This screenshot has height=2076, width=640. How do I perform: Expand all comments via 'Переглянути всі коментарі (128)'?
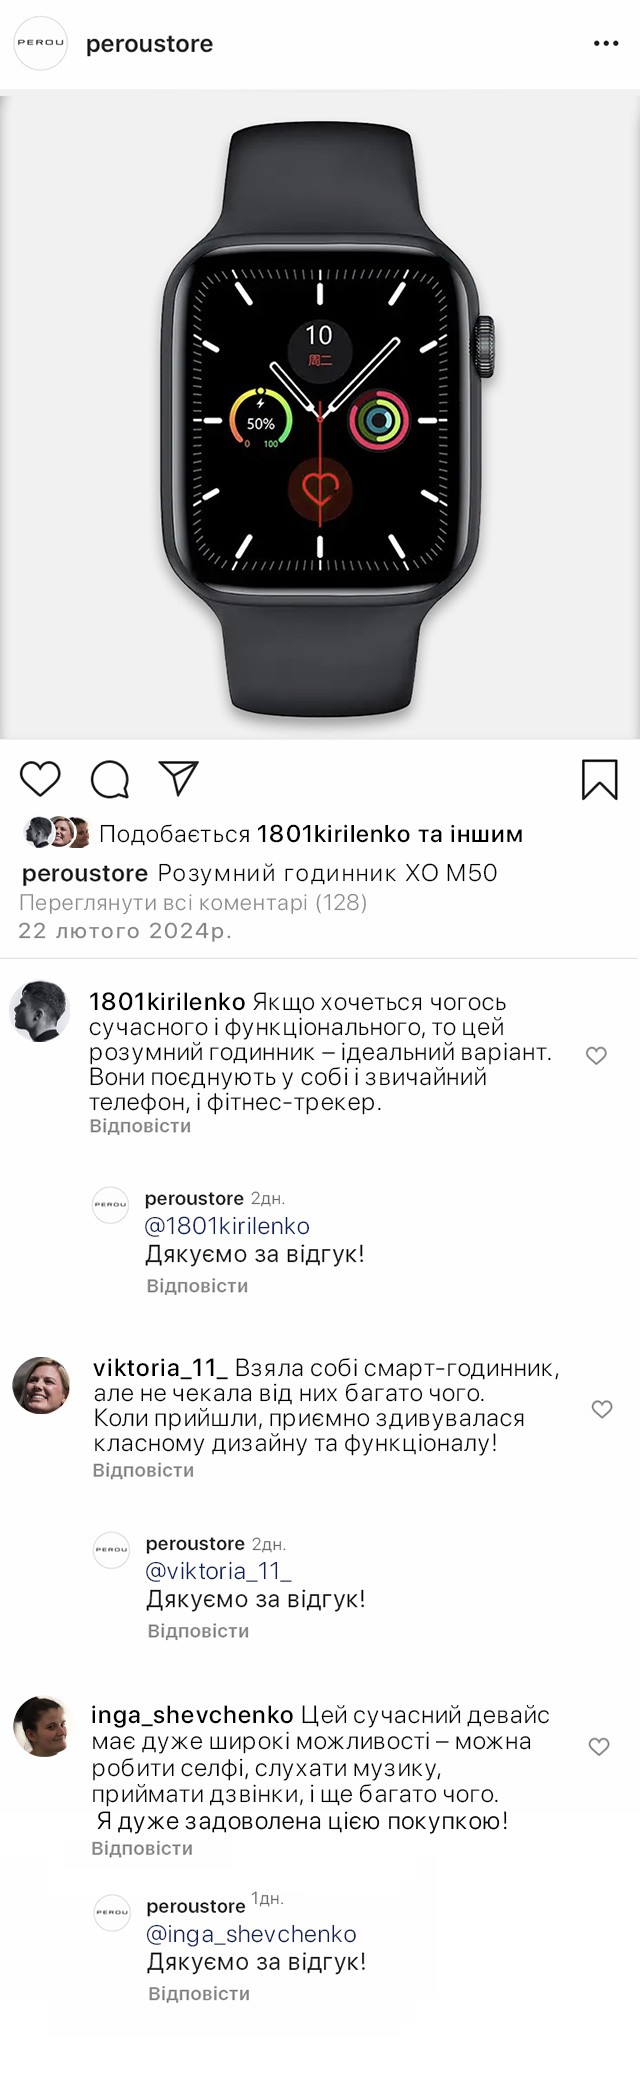click(x=193, y=902)
